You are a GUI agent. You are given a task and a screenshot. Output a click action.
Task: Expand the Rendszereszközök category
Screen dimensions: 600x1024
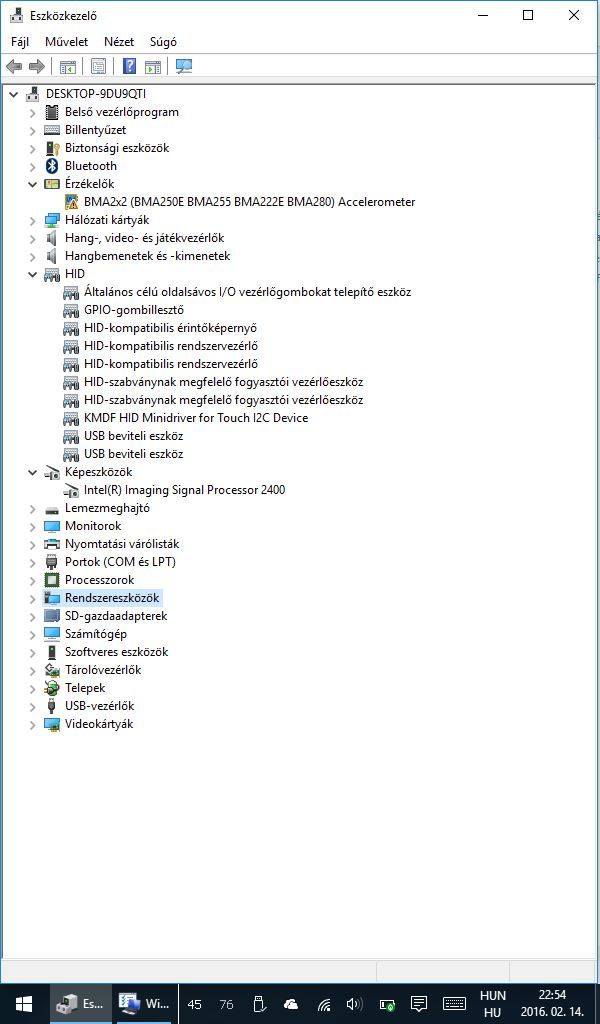(x=33, y=598)
